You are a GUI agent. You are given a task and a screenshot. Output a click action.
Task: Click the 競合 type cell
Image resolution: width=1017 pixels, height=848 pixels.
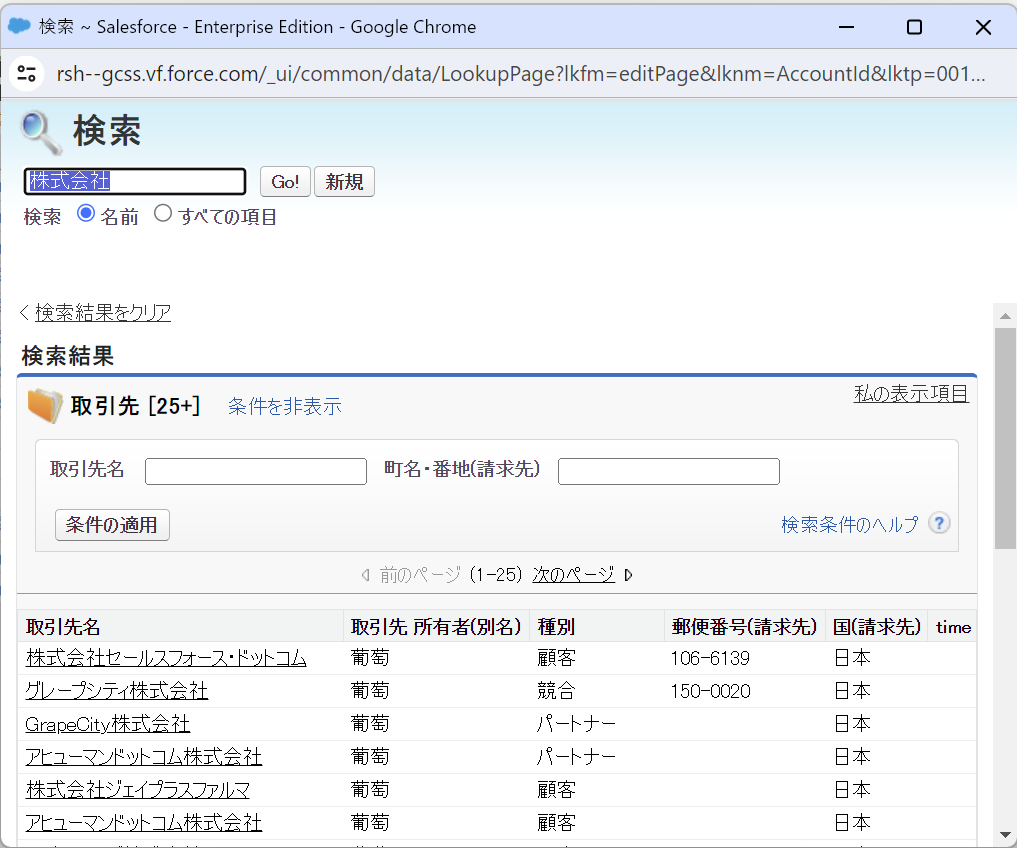tap(556, 692)
